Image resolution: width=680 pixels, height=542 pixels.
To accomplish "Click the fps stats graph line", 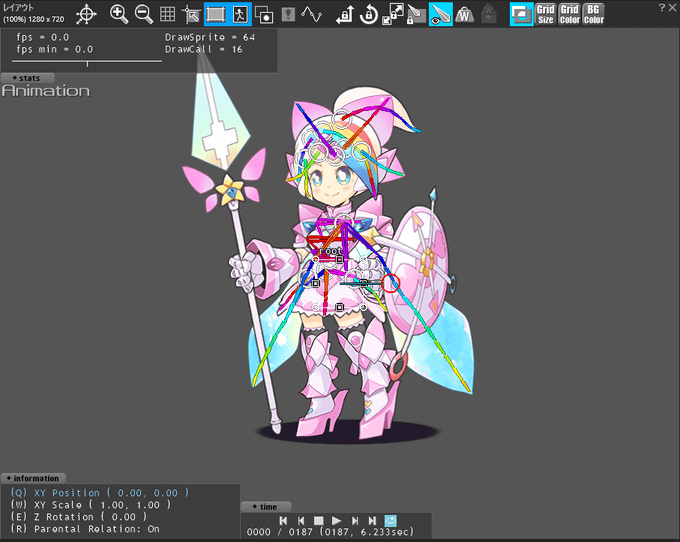I will point(87,62).
